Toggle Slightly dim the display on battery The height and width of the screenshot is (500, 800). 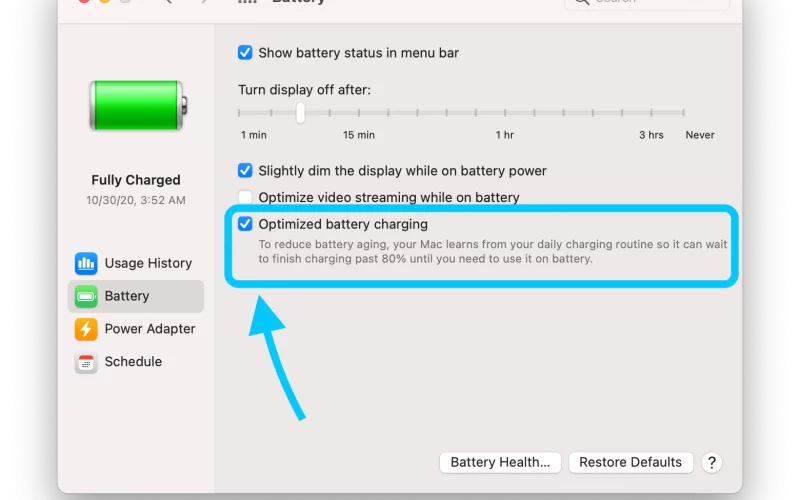click(245, 170)
